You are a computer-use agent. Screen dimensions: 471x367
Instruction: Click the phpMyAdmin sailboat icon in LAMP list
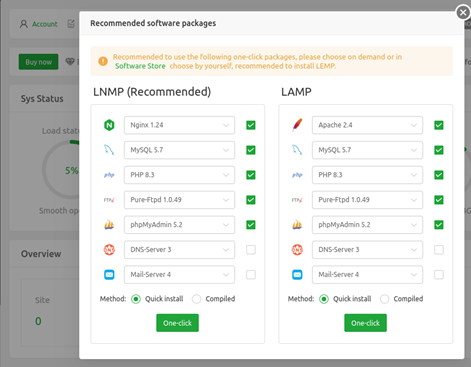pyautogui.click(x=297, y=225)
